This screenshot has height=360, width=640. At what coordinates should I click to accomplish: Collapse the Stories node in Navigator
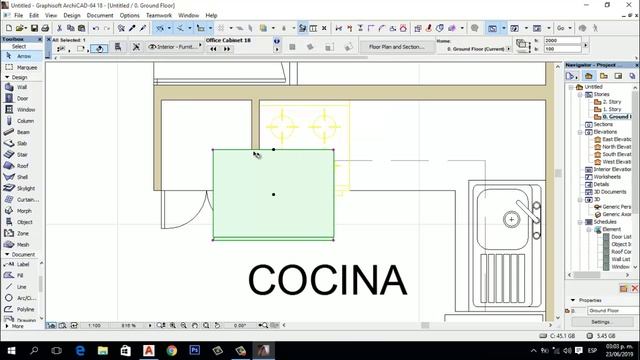580,94
